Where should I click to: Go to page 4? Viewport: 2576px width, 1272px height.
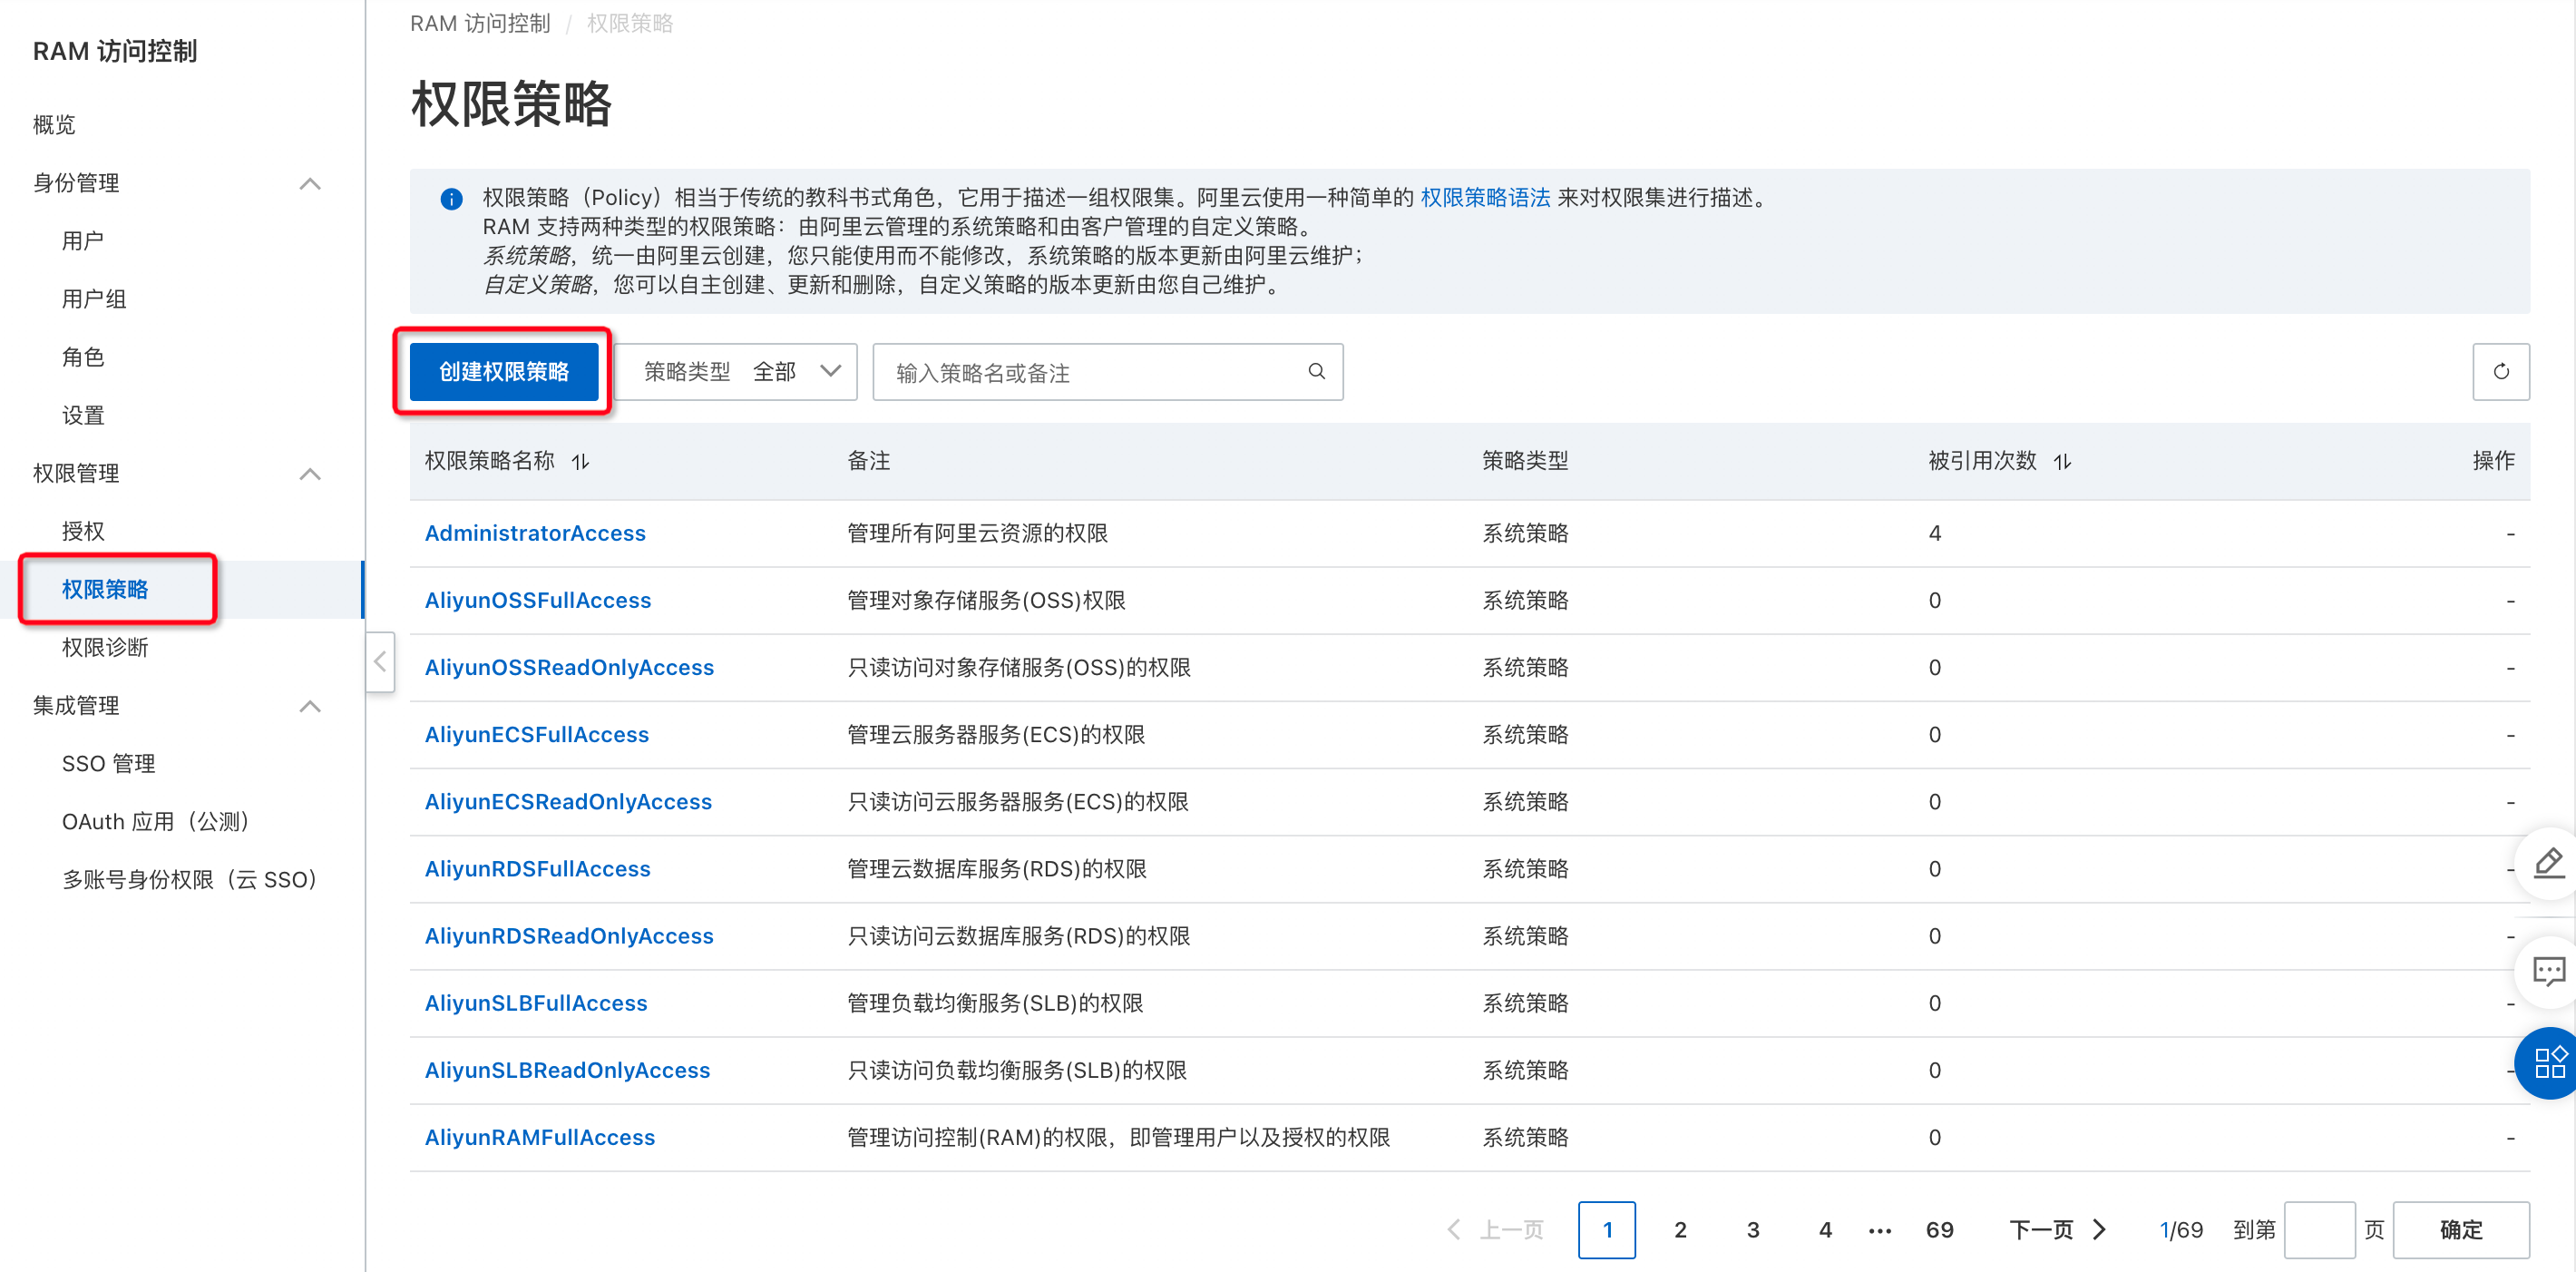1825,1229
